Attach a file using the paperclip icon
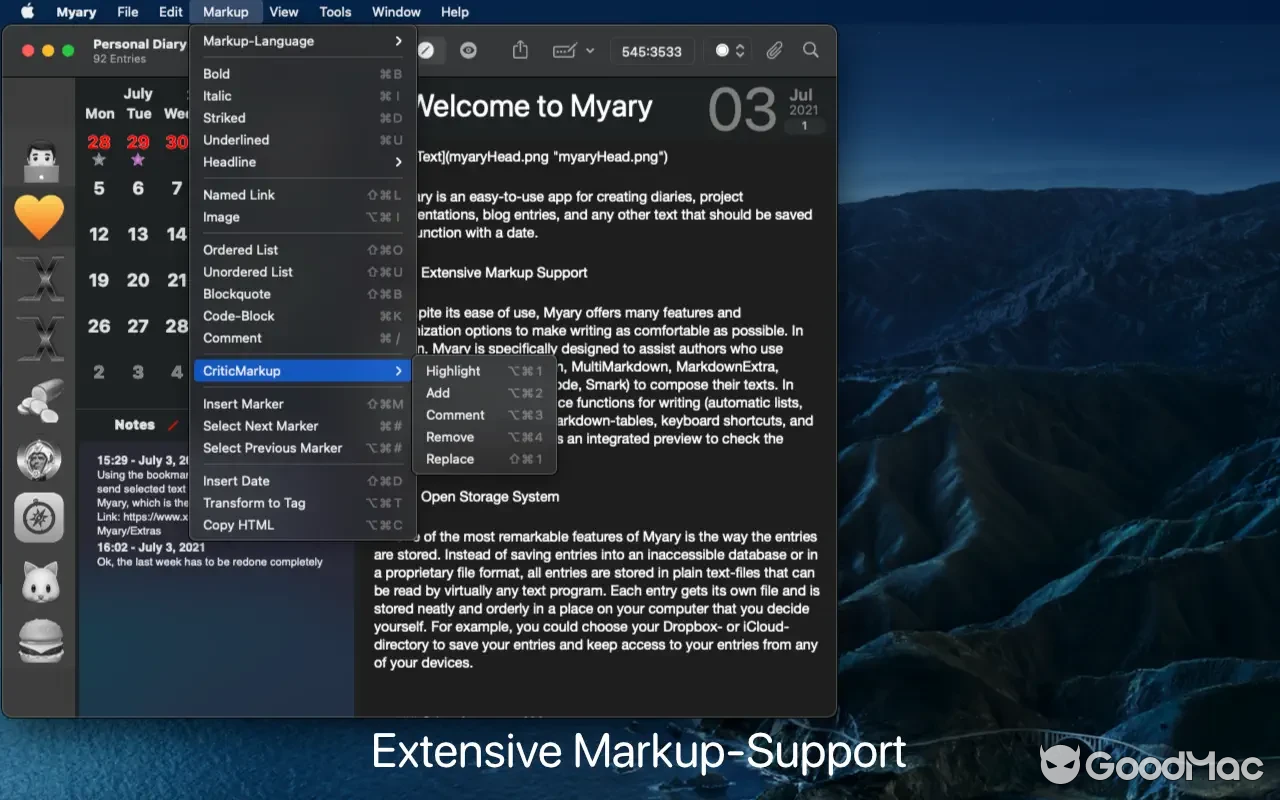 (x=773, y=50)
